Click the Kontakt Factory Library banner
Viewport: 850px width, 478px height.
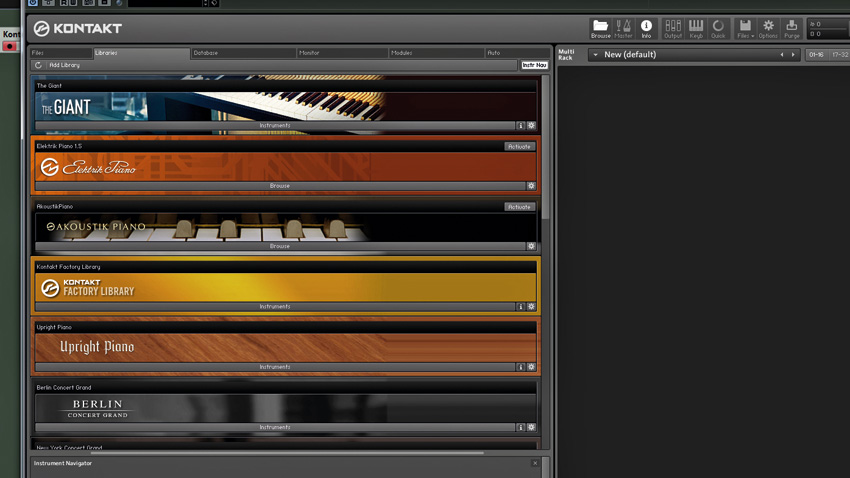coord(286,287)
